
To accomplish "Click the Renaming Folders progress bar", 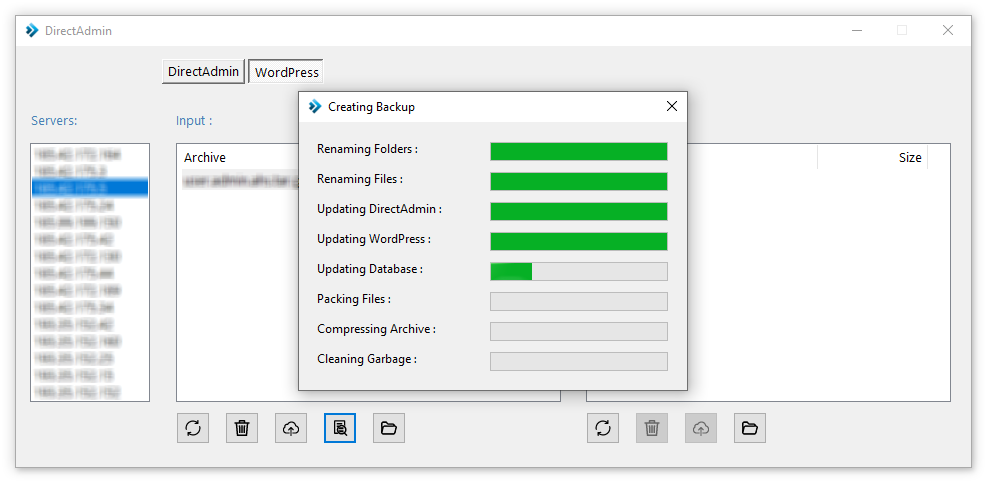I will [x=578, y=151].
